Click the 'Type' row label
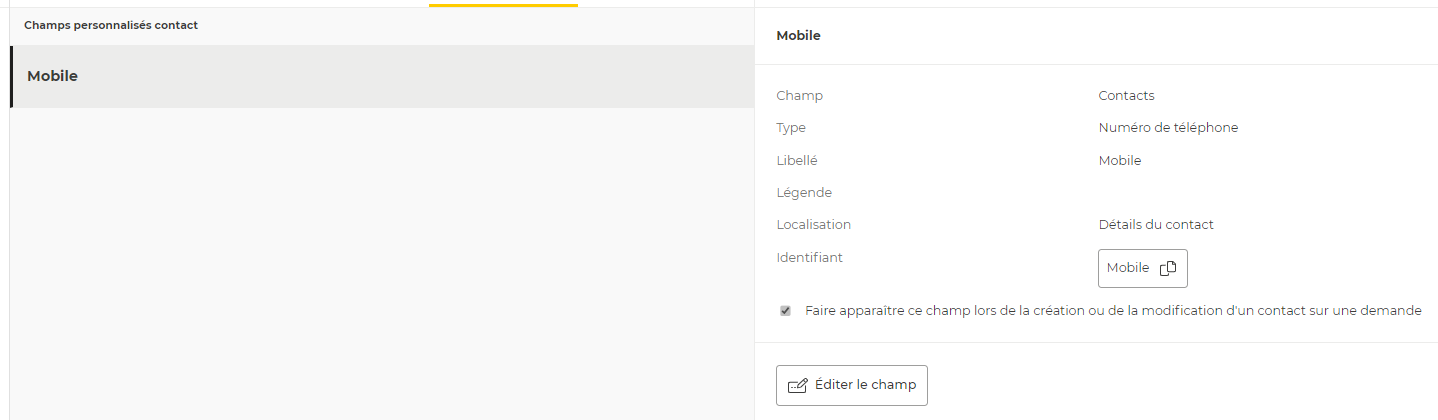1438x420 pixels. click(791, 128)
